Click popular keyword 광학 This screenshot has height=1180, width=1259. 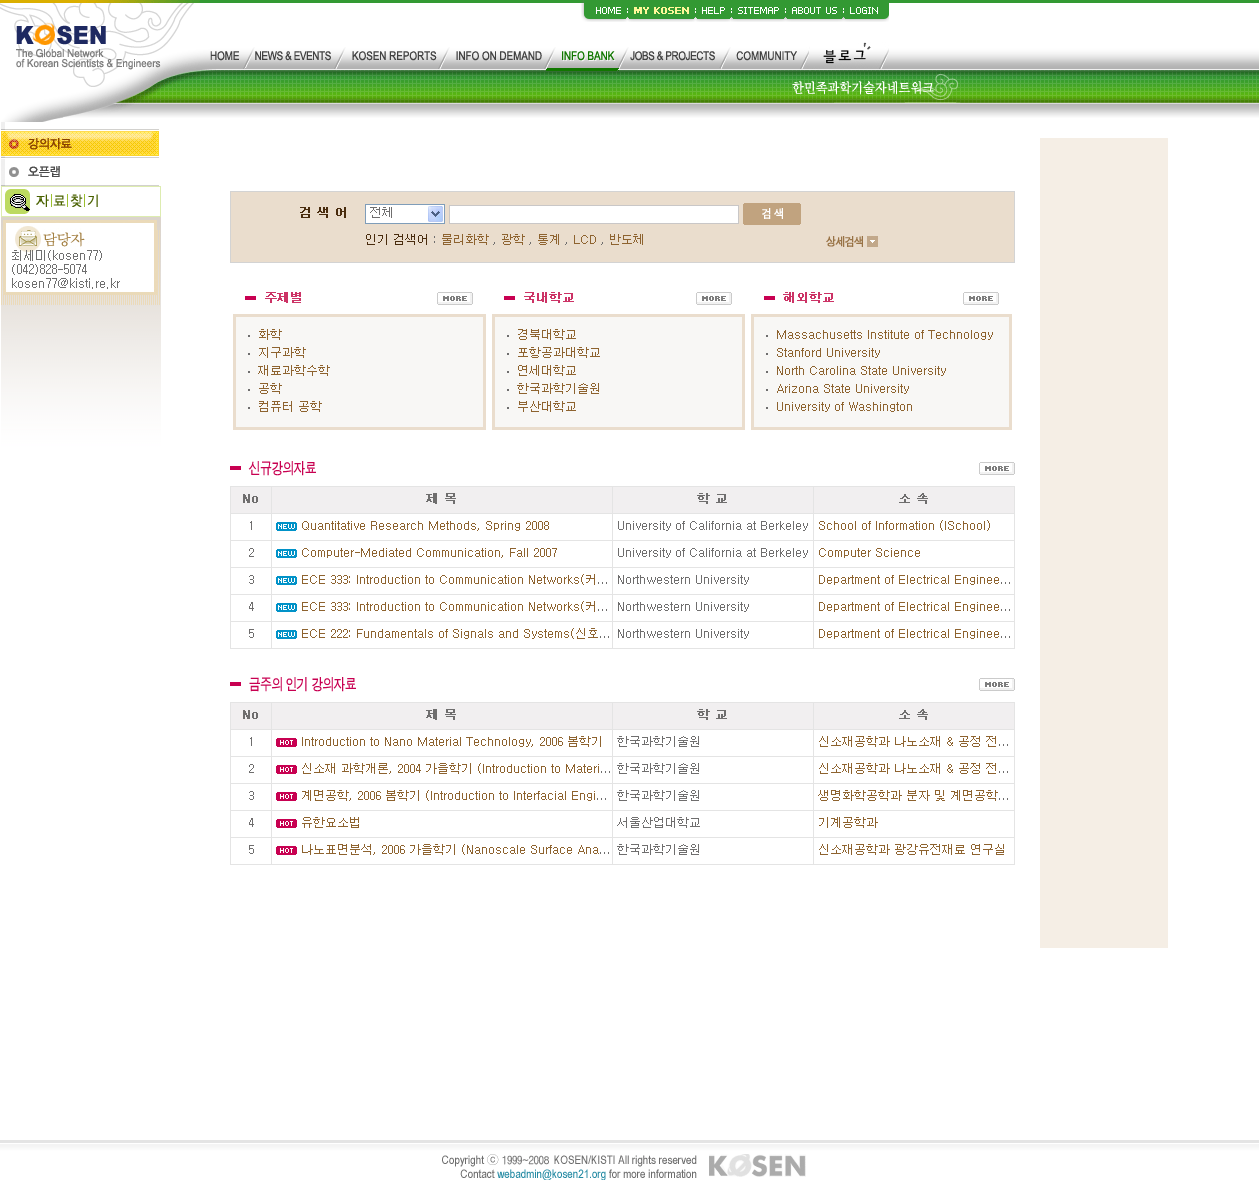point(513,240)
